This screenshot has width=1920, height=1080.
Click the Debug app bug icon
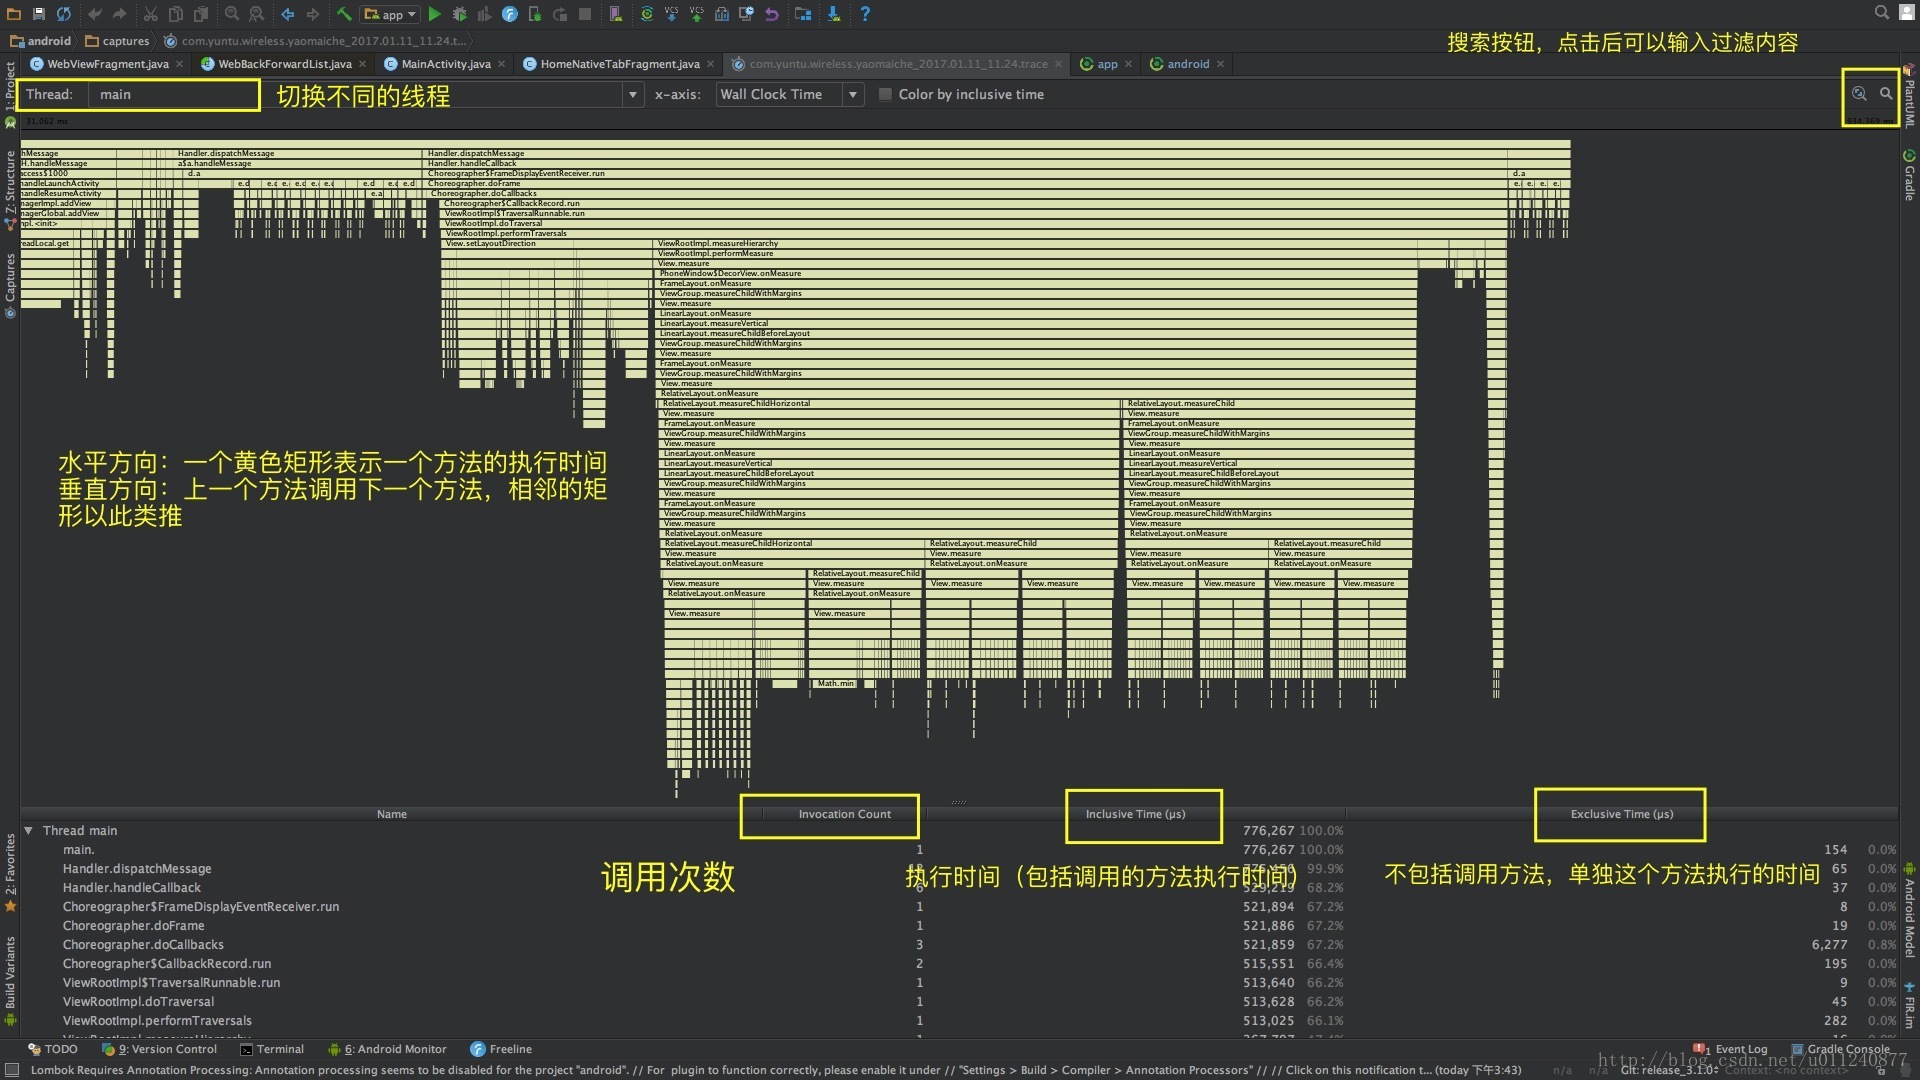(x=460, y=14)
